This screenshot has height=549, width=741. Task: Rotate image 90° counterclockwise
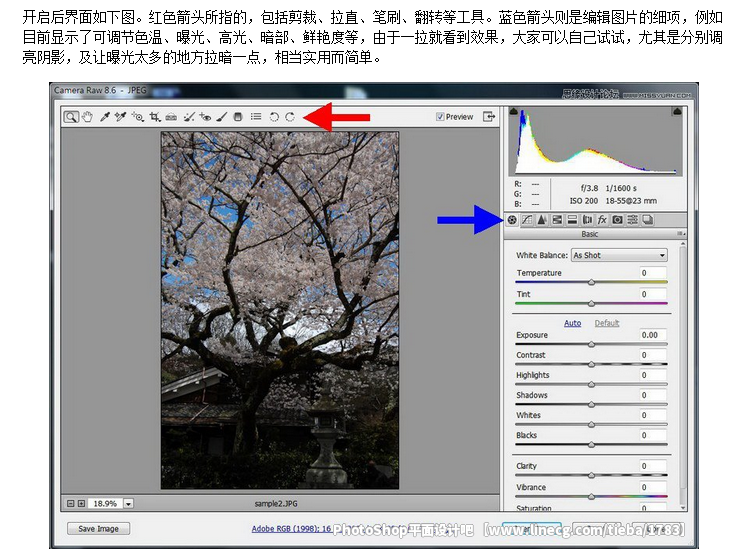point(274,117)
